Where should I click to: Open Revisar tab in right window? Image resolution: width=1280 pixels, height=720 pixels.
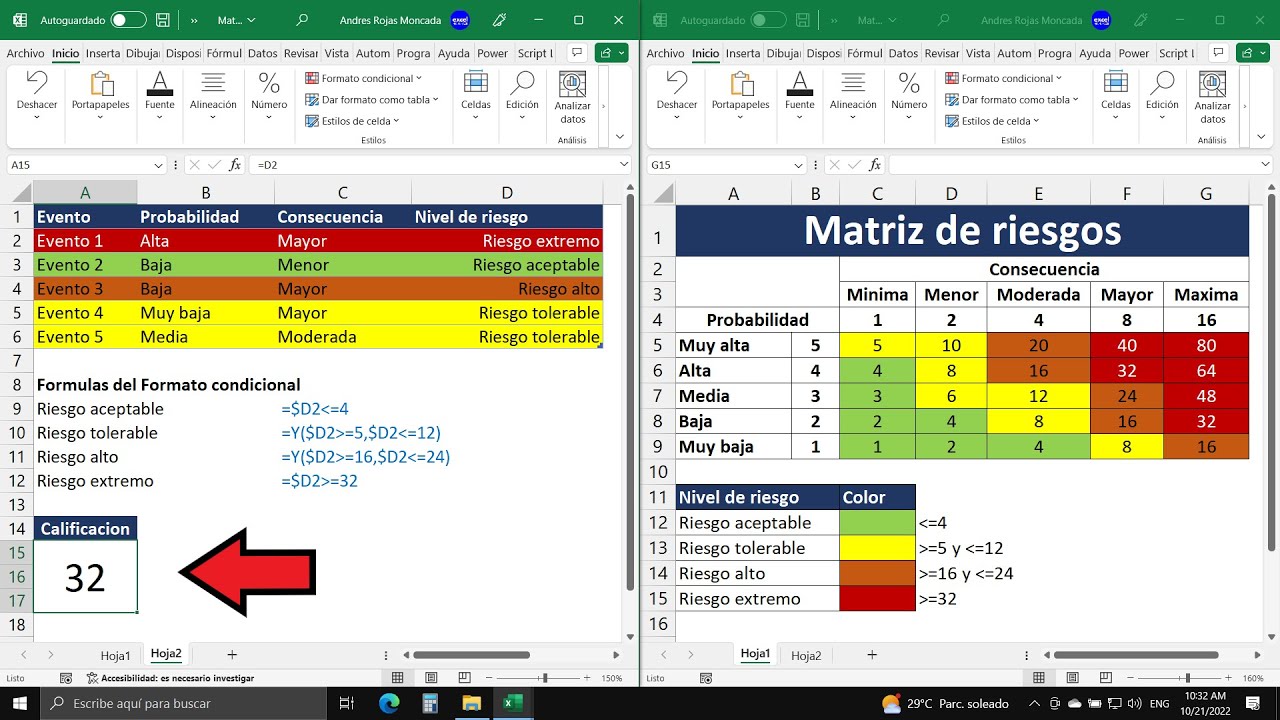(941, 54)
